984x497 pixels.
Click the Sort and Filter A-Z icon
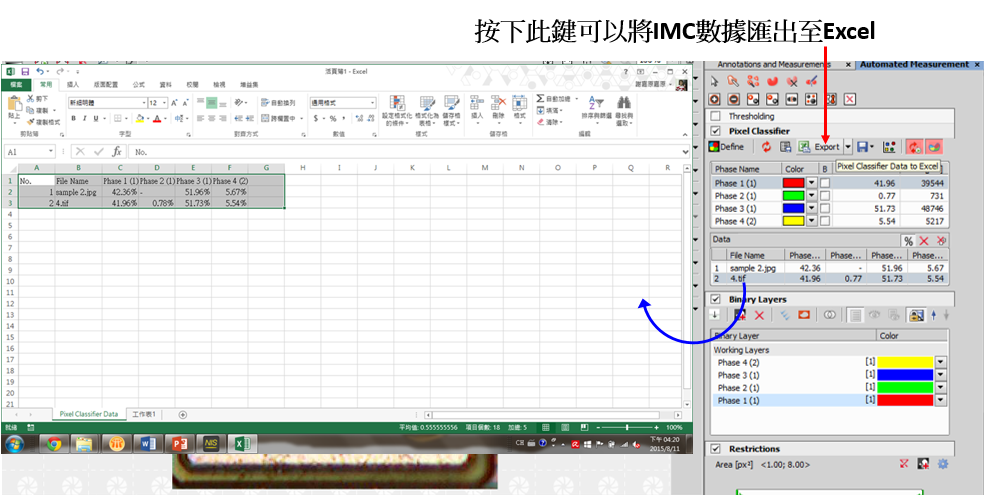point(596,103)
